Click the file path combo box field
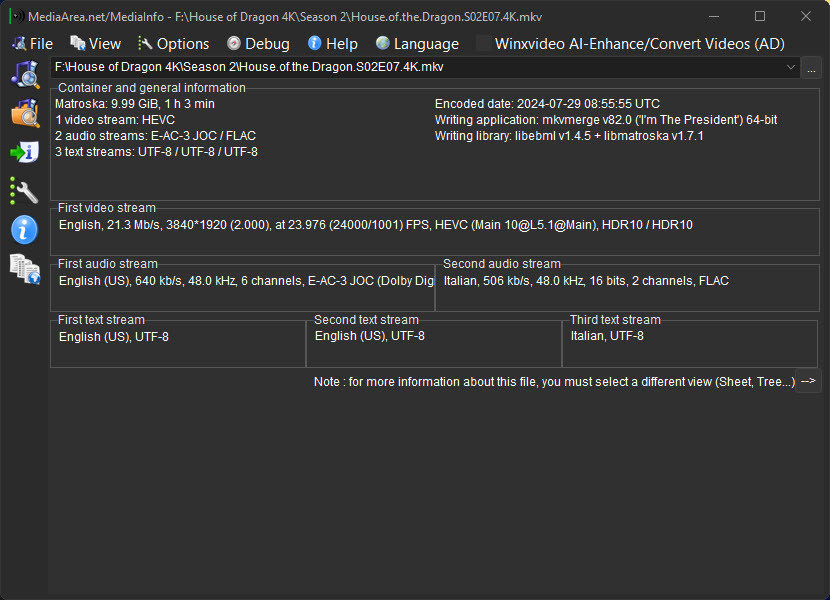The image size is (830, 600). pyautogui.click(x=425, y=67)
